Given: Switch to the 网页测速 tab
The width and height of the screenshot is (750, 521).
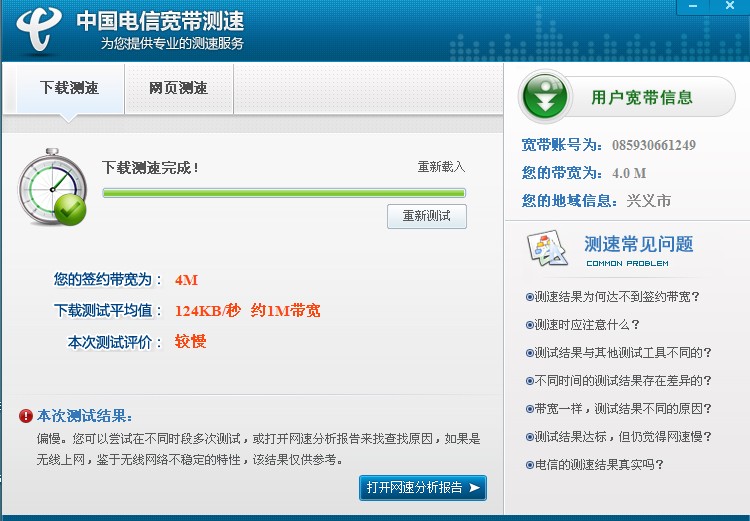Looking at the screenshot, I should point(178,89).
